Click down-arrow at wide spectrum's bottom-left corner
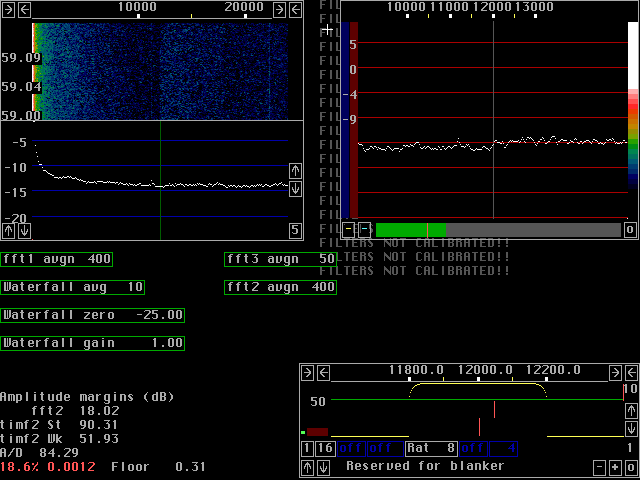This screenshot has width=640, height=480. (x=24, y=231)
